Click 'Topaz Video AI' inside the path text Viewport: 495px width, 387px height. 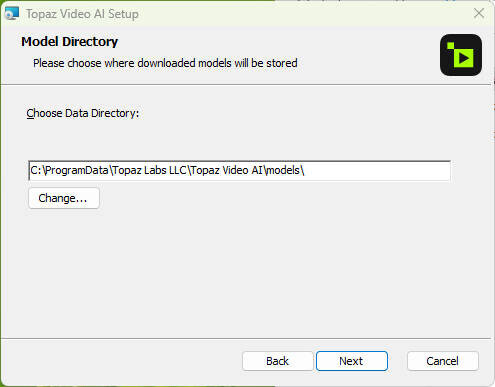point(227,170)
